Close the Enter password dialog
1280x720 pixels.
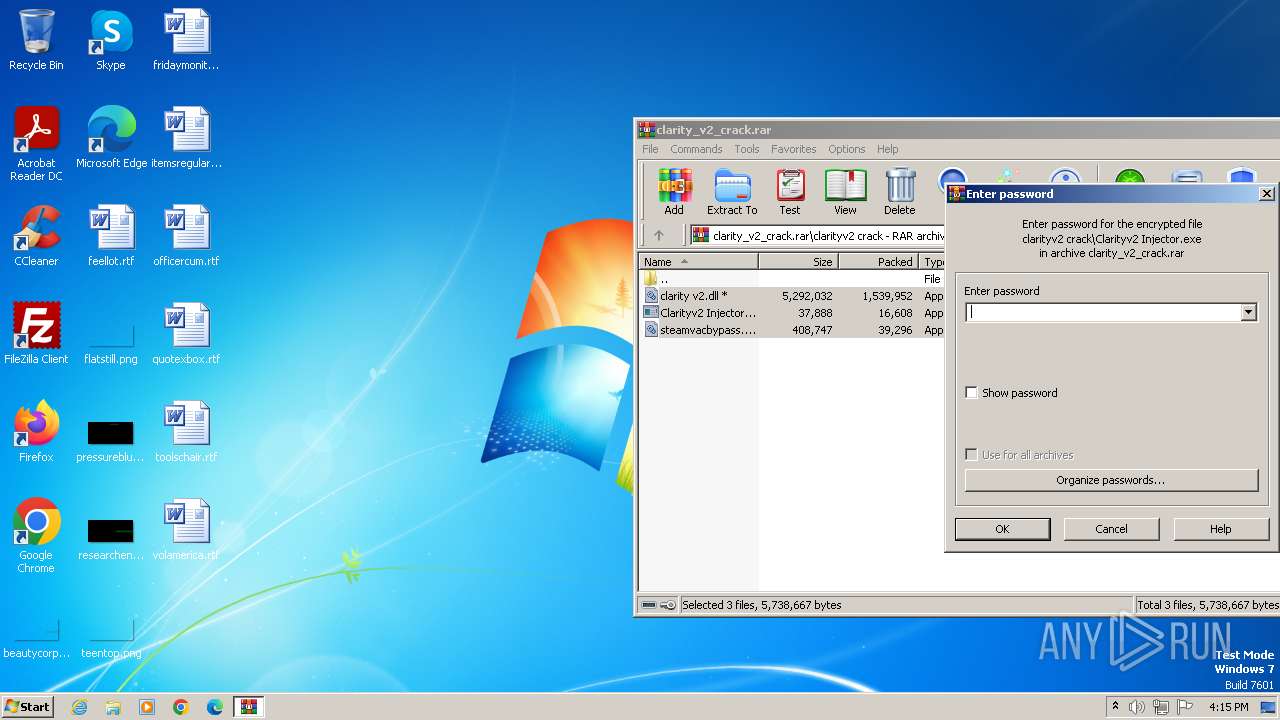1266,194
